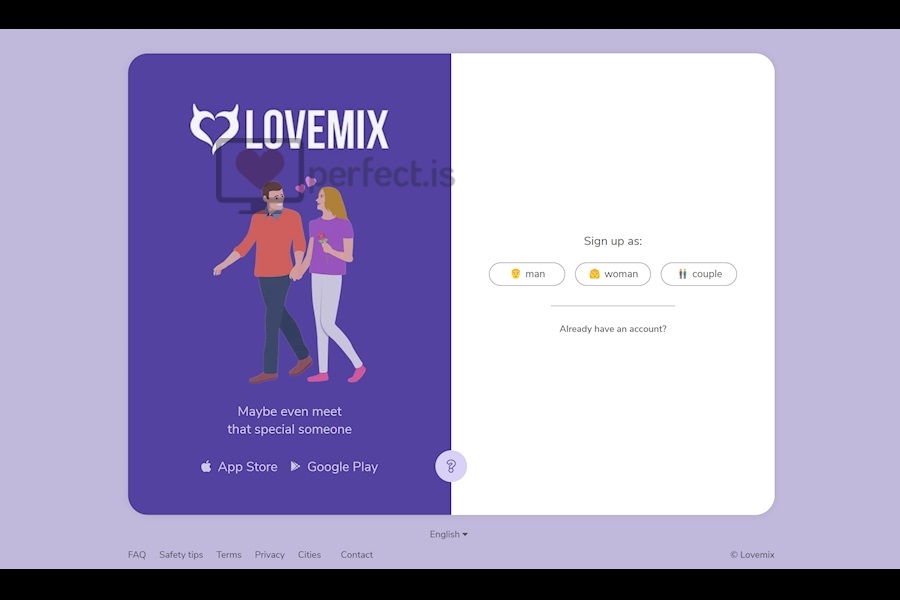900x600 pixels.
Task: Sign up as woman
Action: coord(613,274)
